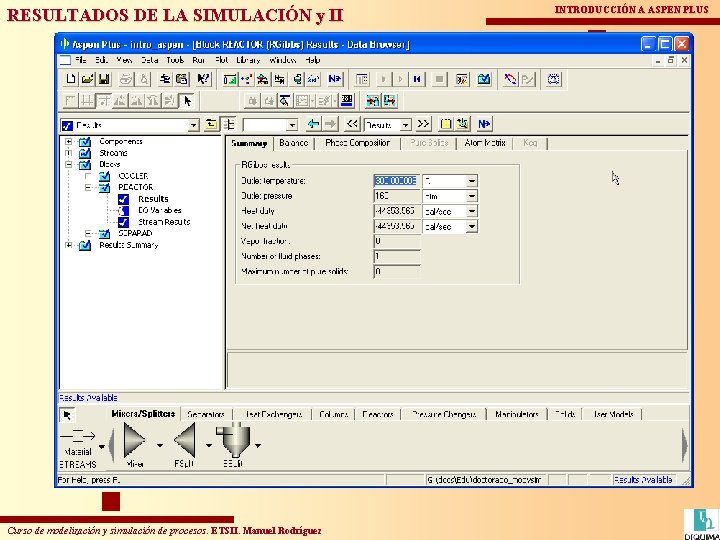Collapse the Blocks tree node
The height and width of the screenshot is (540, 720).
(68, 164)
